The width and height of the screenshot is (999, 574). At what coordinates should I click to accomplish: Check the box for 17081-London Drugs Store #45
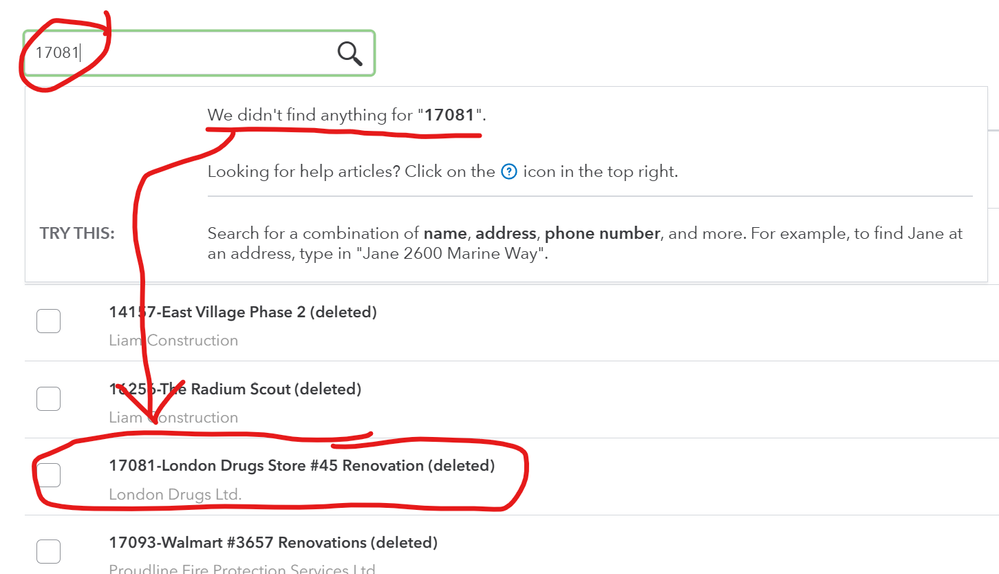click(48, 475)
